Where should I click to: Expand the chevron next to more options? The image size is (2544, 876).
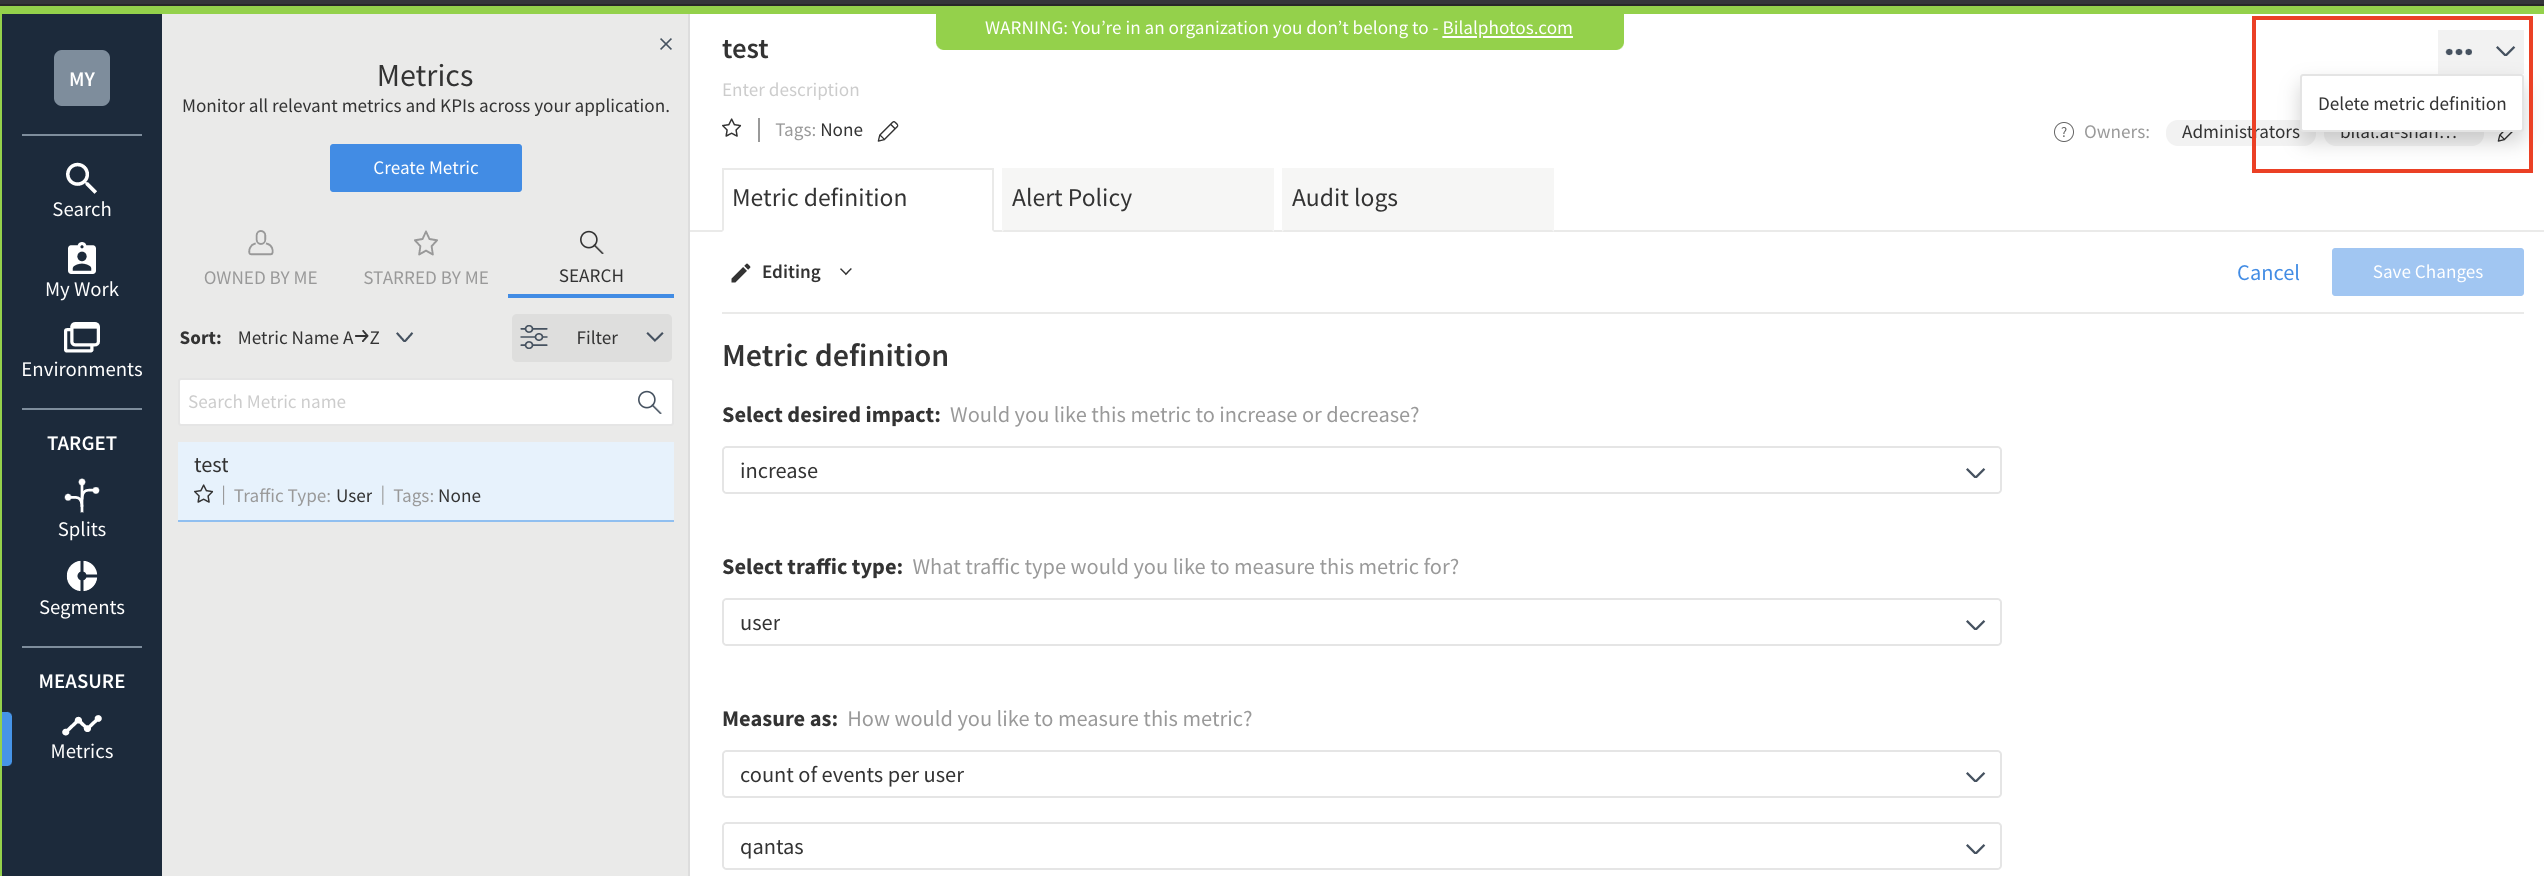click(2505, 51)
